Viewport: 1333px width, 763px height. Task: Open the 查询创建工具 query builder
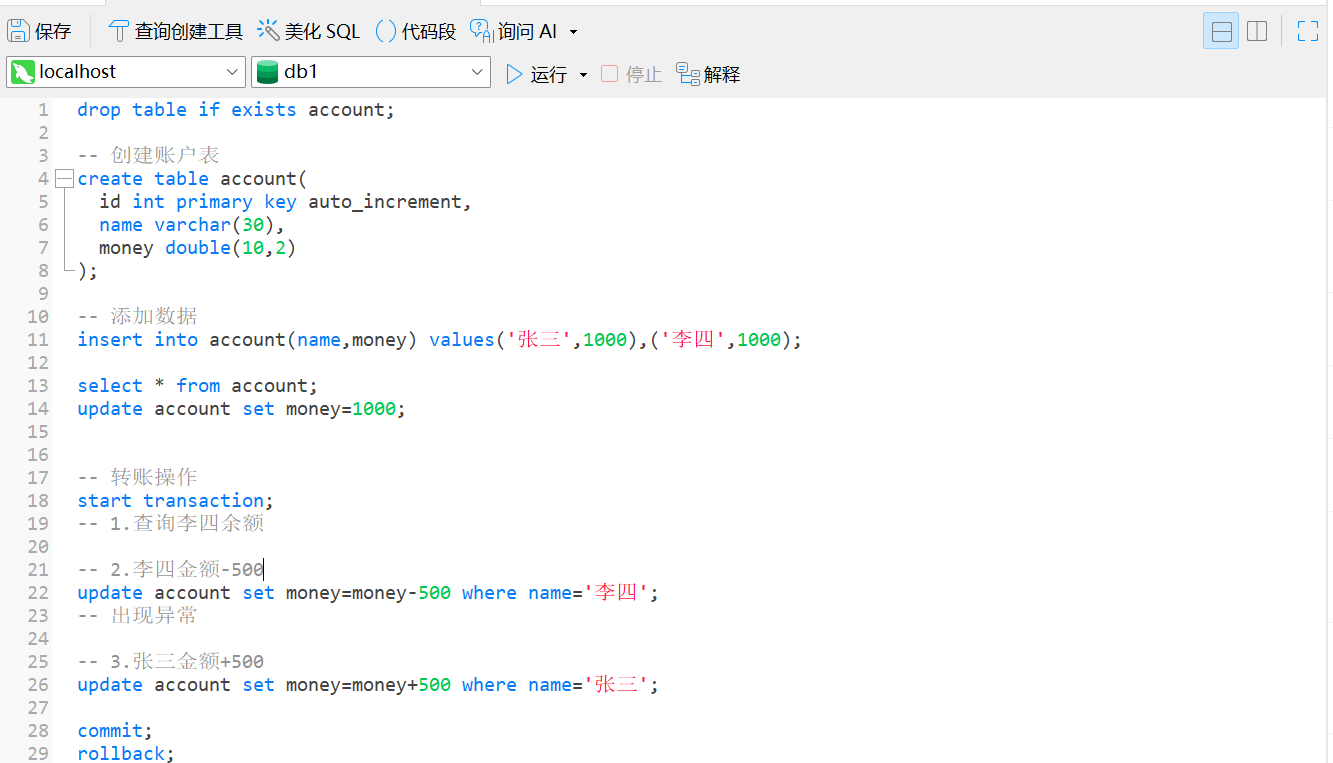pos(175,31)
